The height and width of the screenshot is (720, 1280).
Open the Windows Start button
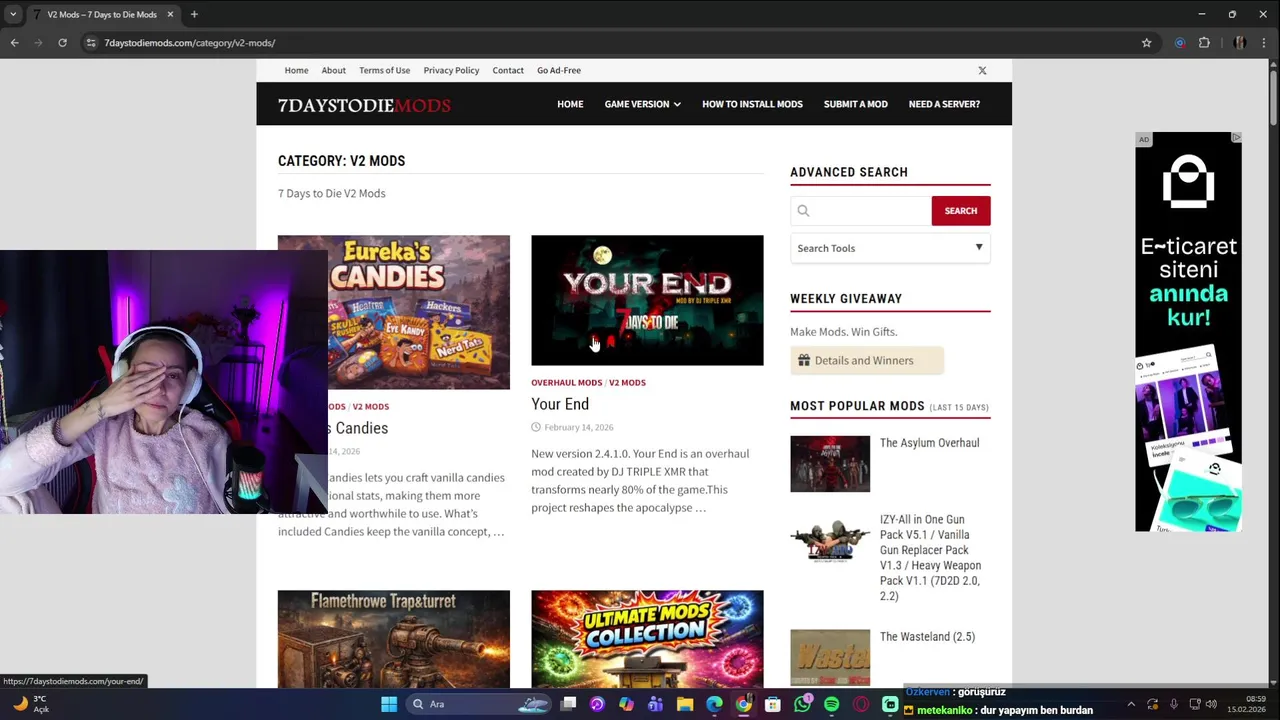pos(389,704)
